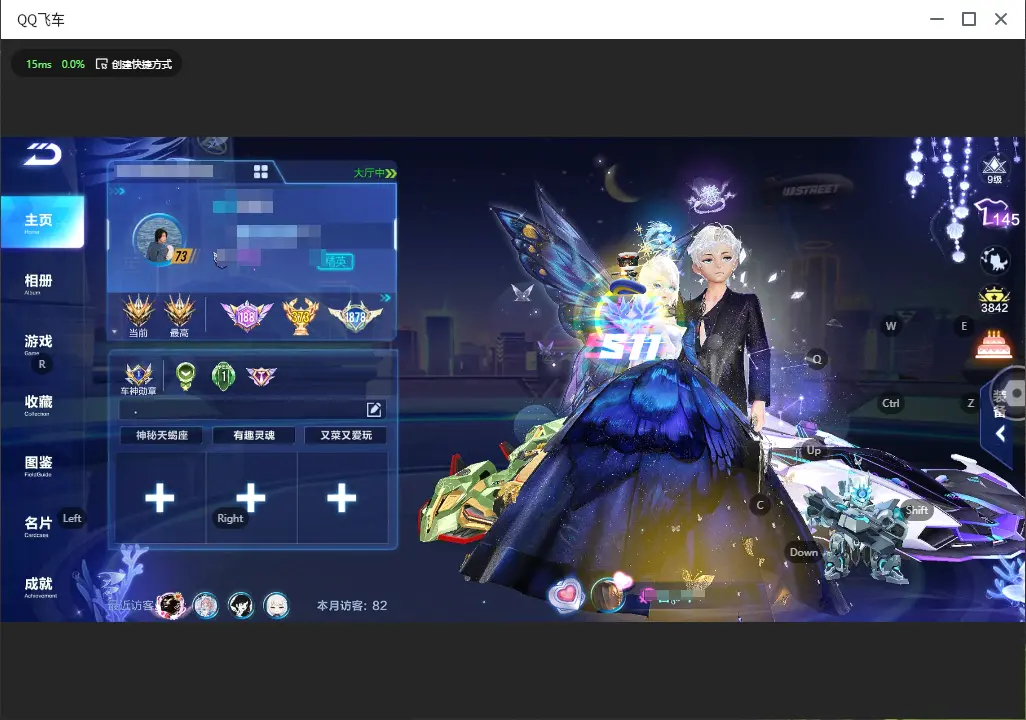Screen dimensions: 1026x720
Task: Click the Shift key overlay button
Action: click(916, 511)
